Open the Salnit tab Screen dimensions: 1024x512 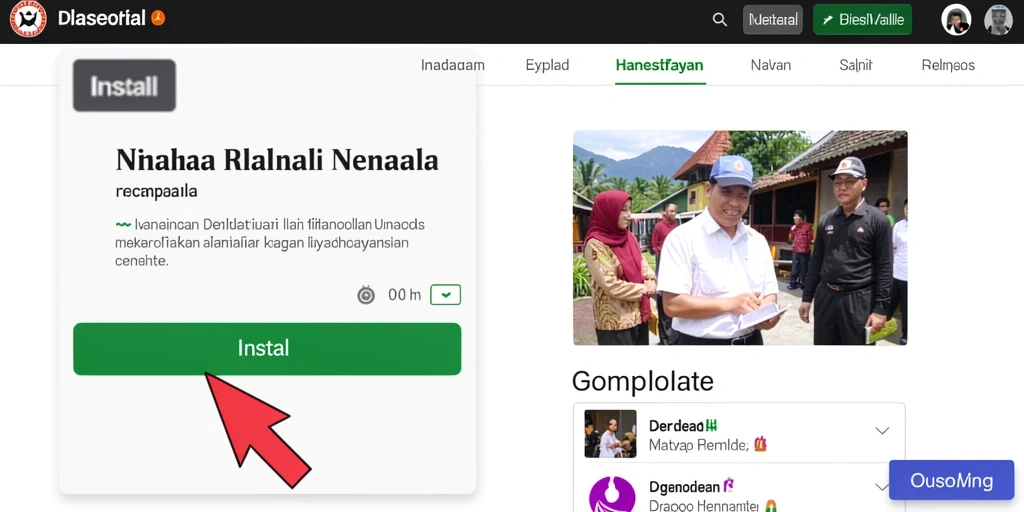click(856, 65)
